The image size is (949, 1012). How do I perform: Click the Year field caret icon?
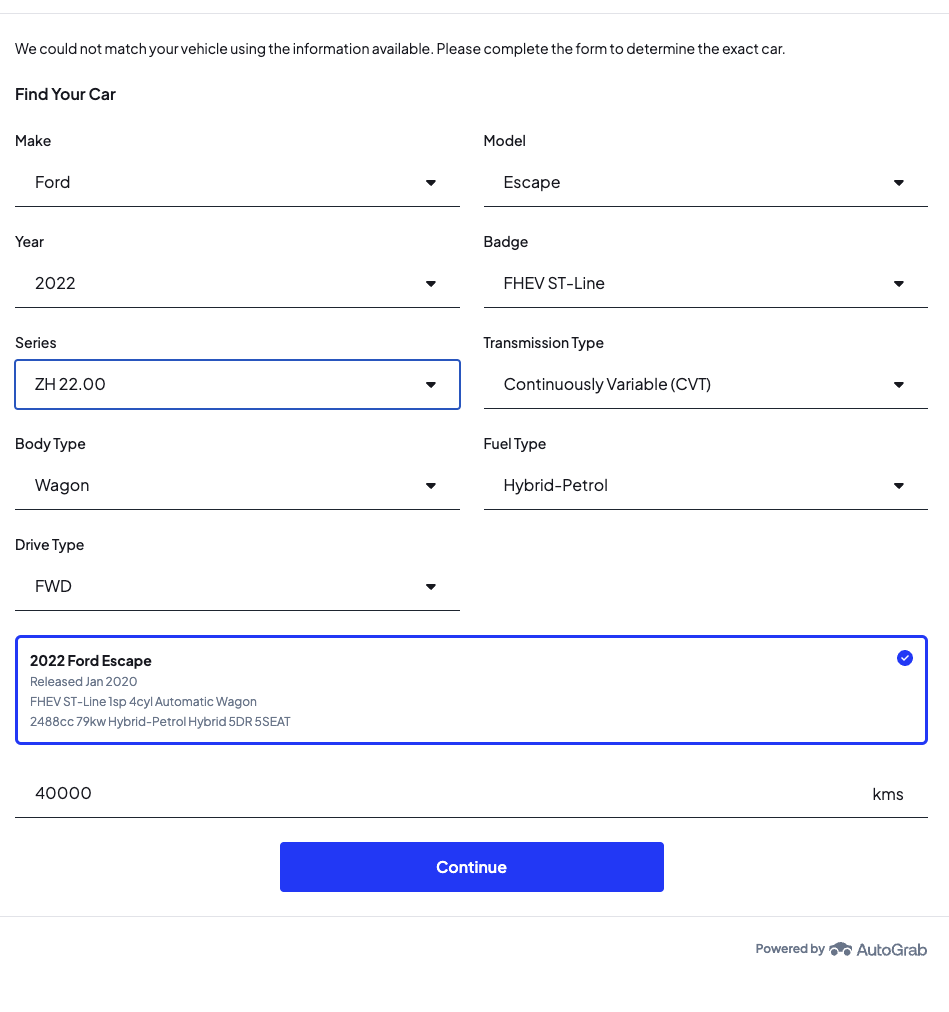coord(431,284)
